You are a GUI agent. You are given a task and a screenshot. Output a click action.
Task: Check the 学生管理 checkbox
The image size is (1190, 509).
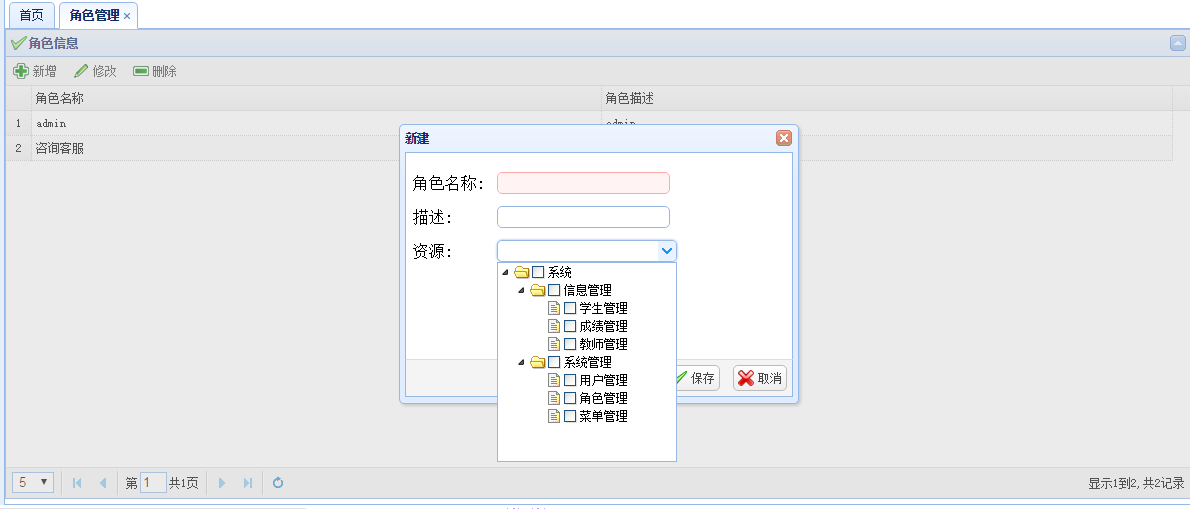(570, 308)
